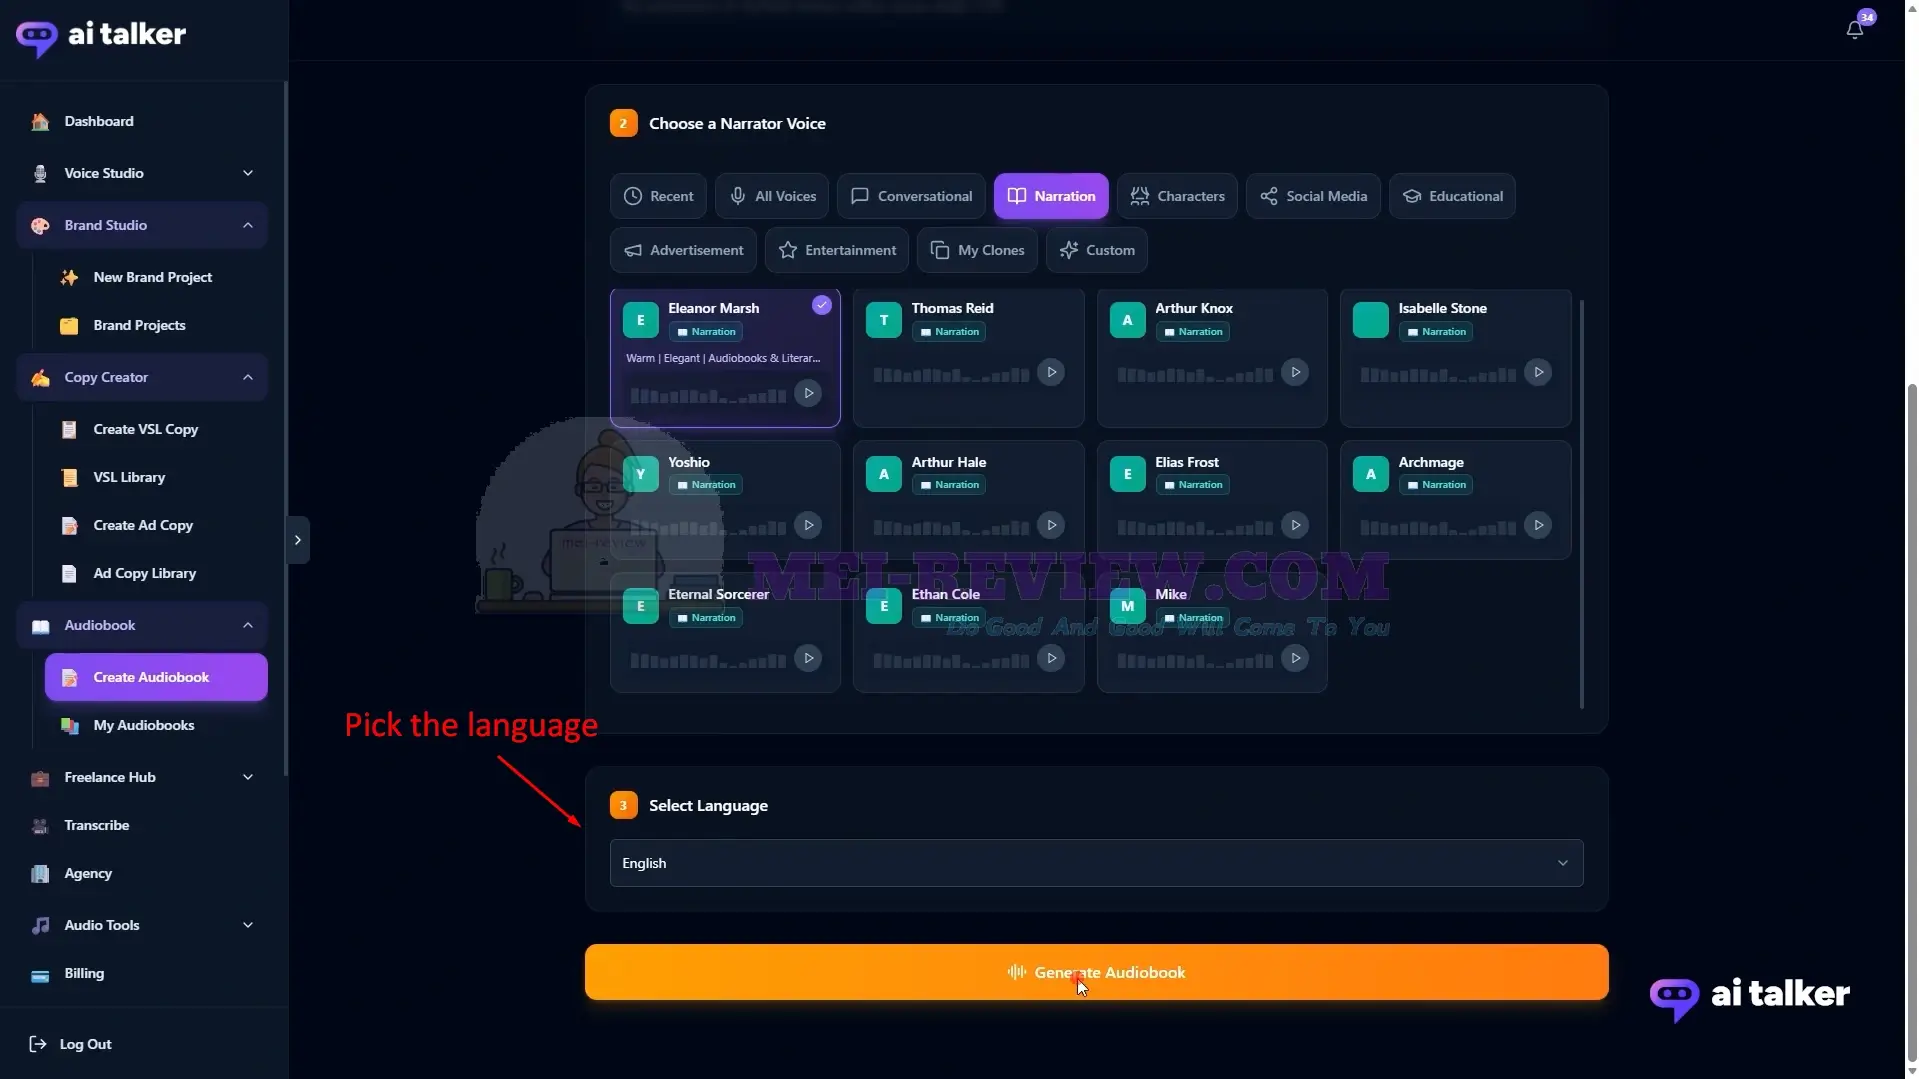
Task: Collapse the Audiobook section
Action: point(142,625)
